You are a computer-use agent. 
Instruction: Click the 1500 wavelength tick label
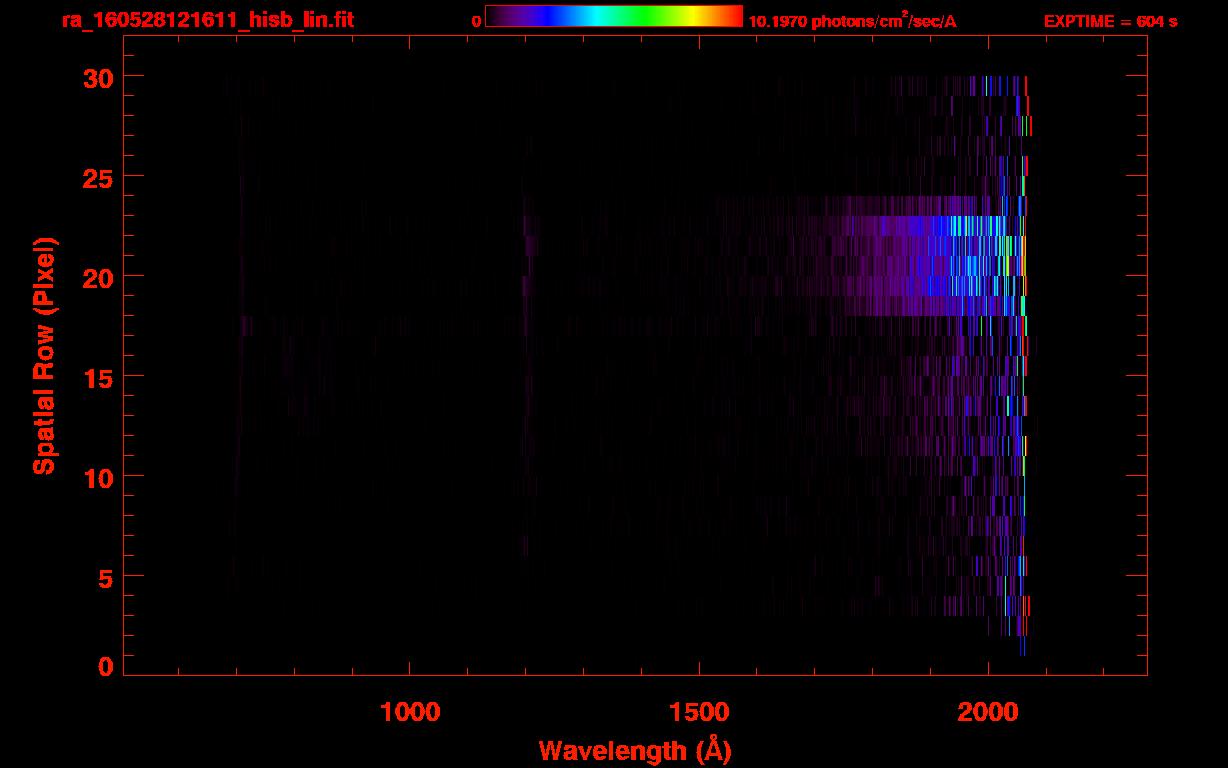(x=699, y=712)
